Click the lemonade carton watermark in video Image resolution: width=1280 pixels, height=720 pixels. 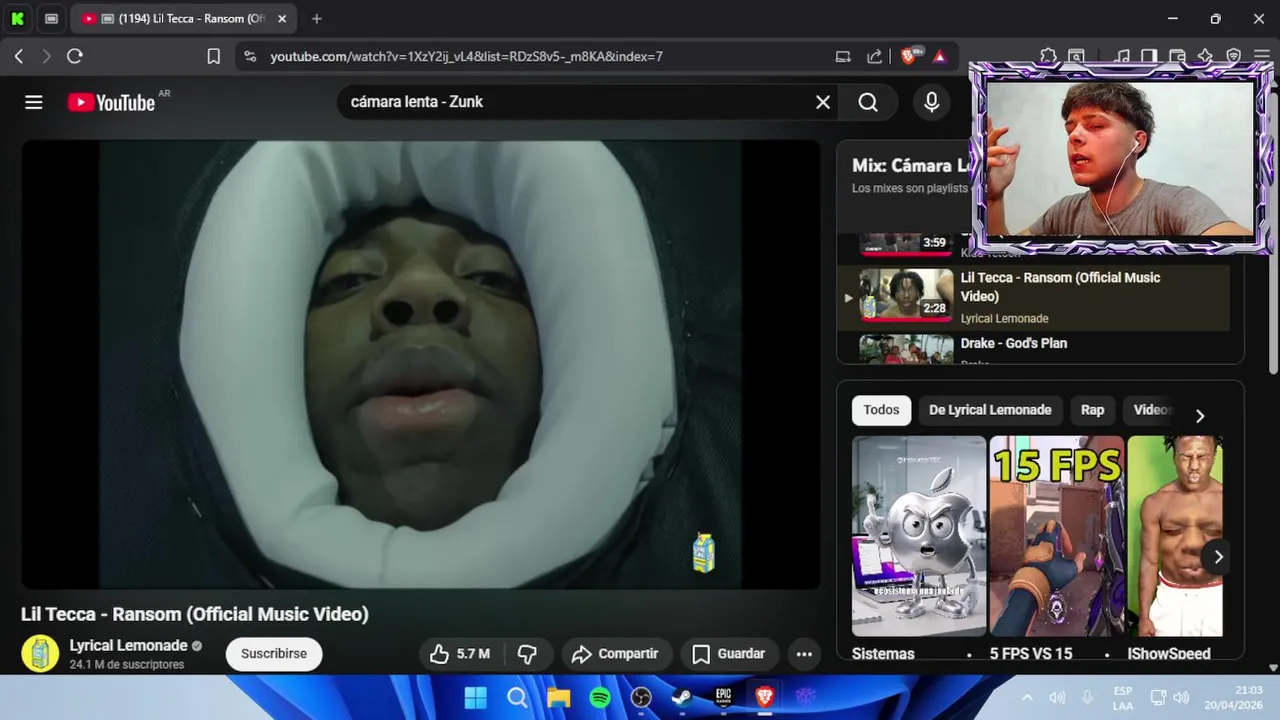coord(704,552)
